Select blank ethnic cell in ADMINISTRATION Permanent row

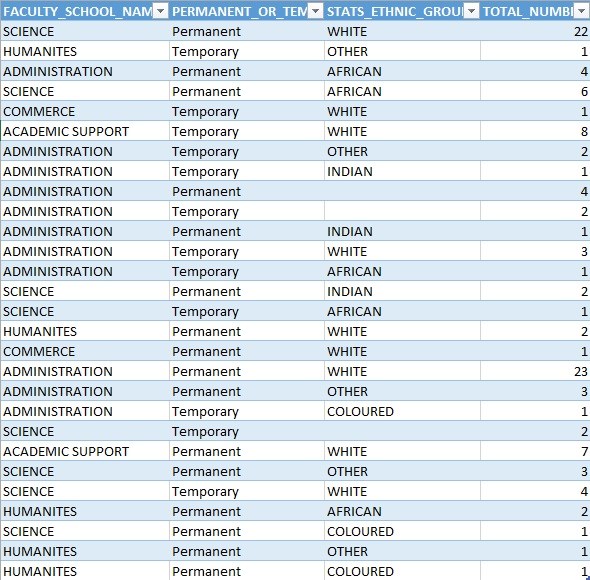tap(402, 192)
